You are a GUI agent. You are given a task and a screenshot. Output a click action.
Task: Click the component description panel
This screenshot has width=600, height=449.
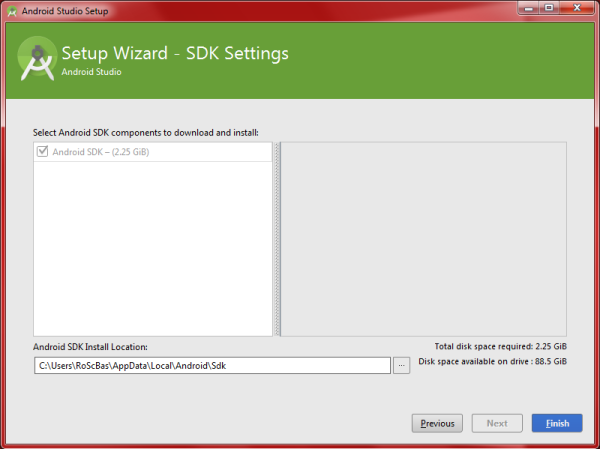coord(424,239)
